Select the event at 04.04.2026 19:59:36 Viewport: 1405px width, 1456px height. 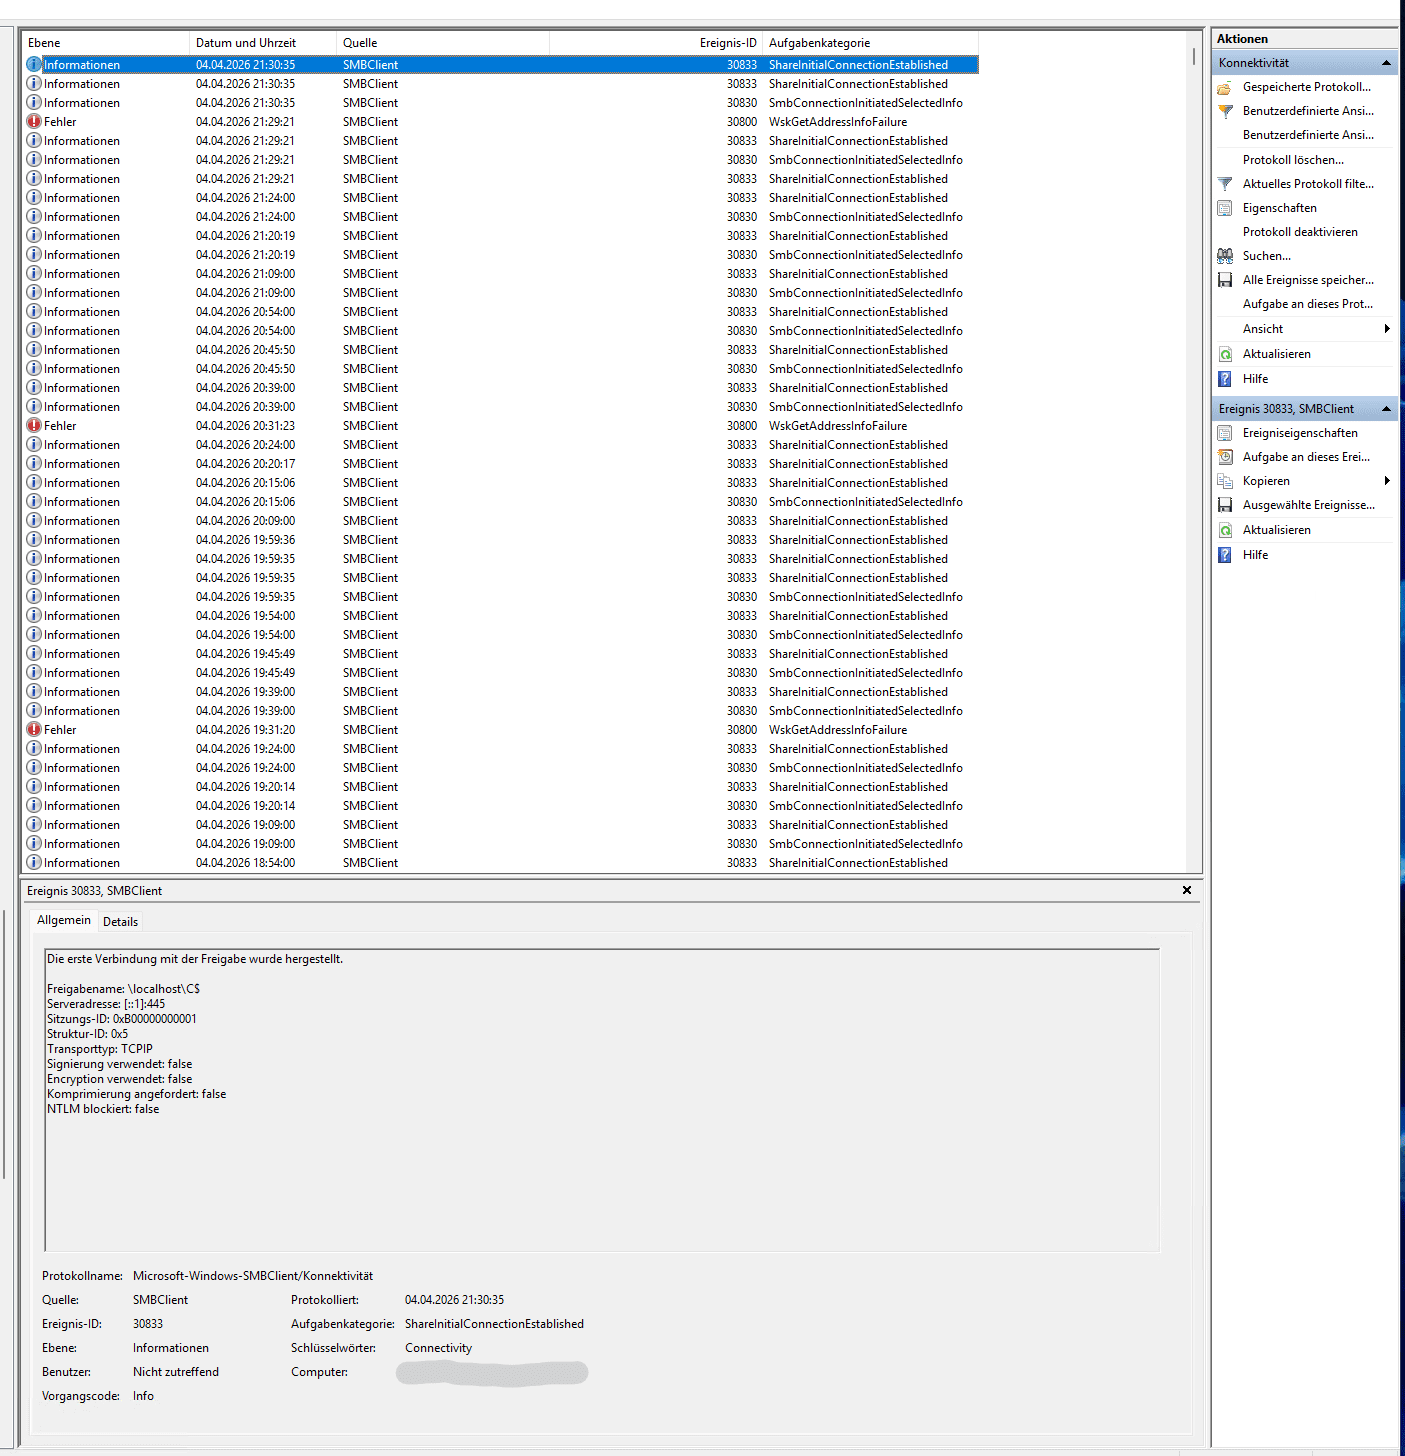[x=501, y=540]
